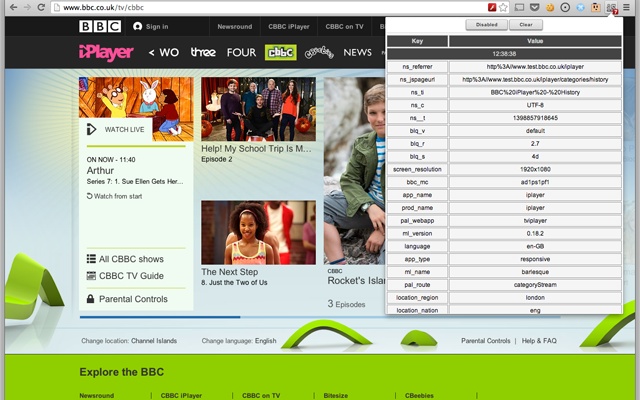640x400 pixels.
Task: Click the Value column header
Action: pos(535,41)
